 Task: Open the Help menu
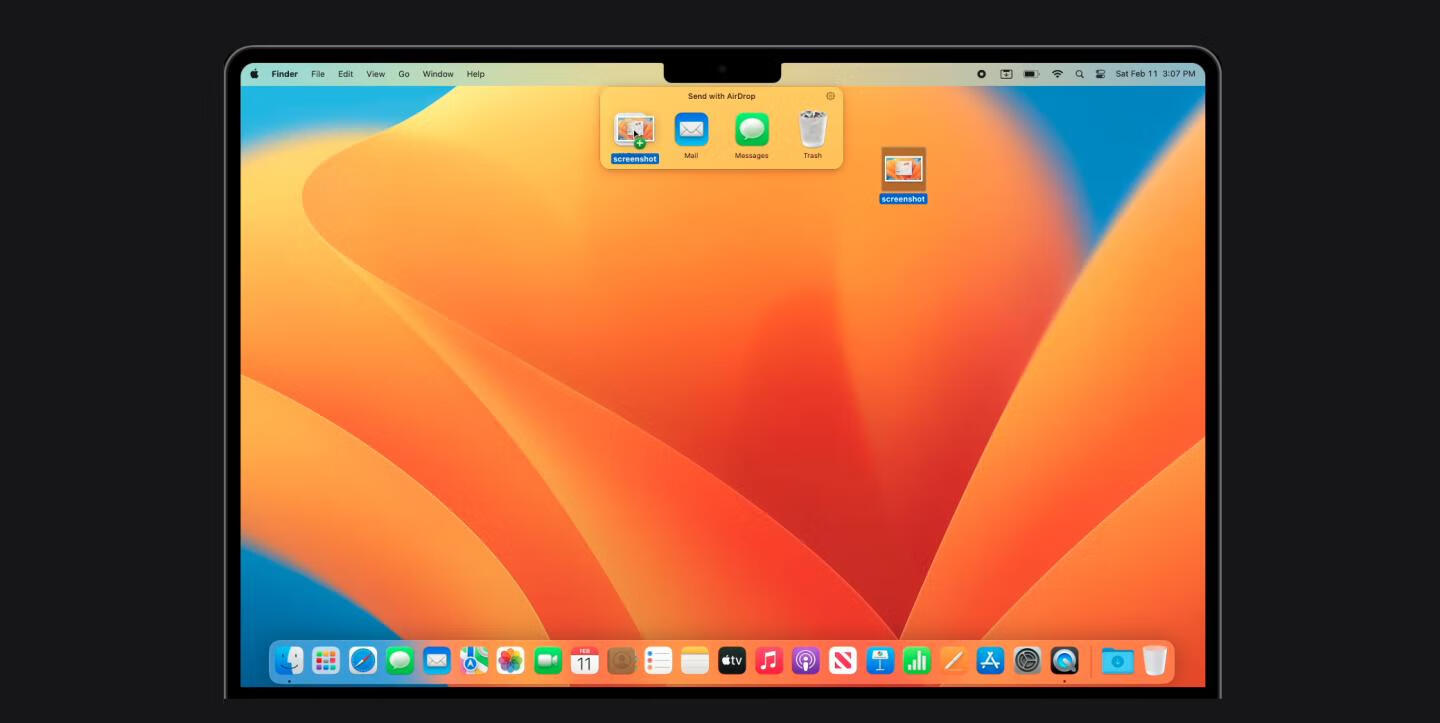(x=476, y=74)
